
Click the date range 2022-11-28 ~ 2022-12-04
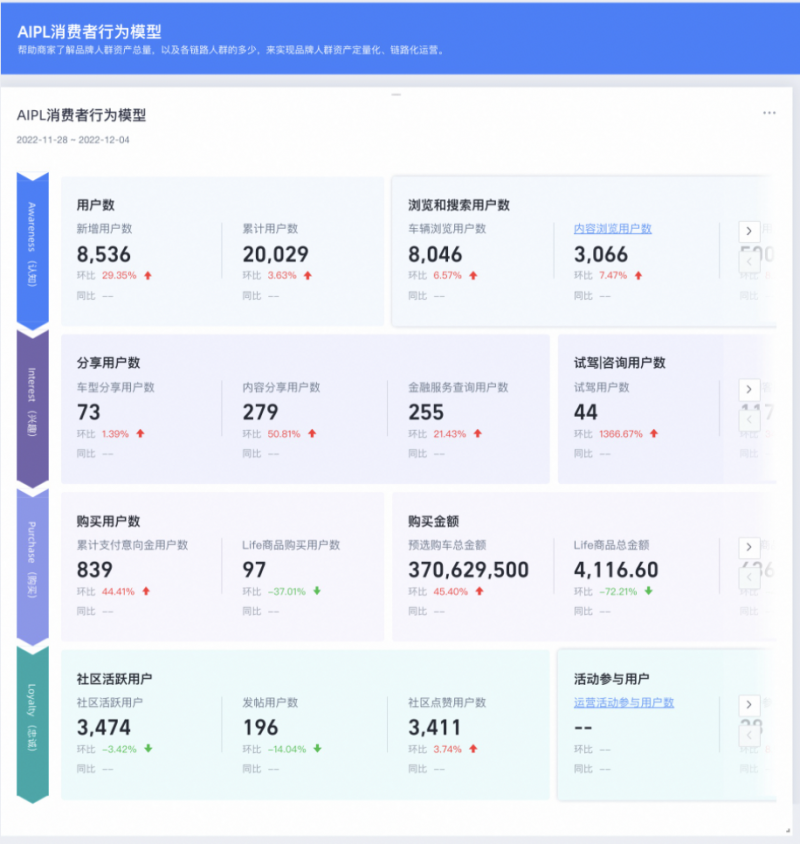(x=73, y=140)
